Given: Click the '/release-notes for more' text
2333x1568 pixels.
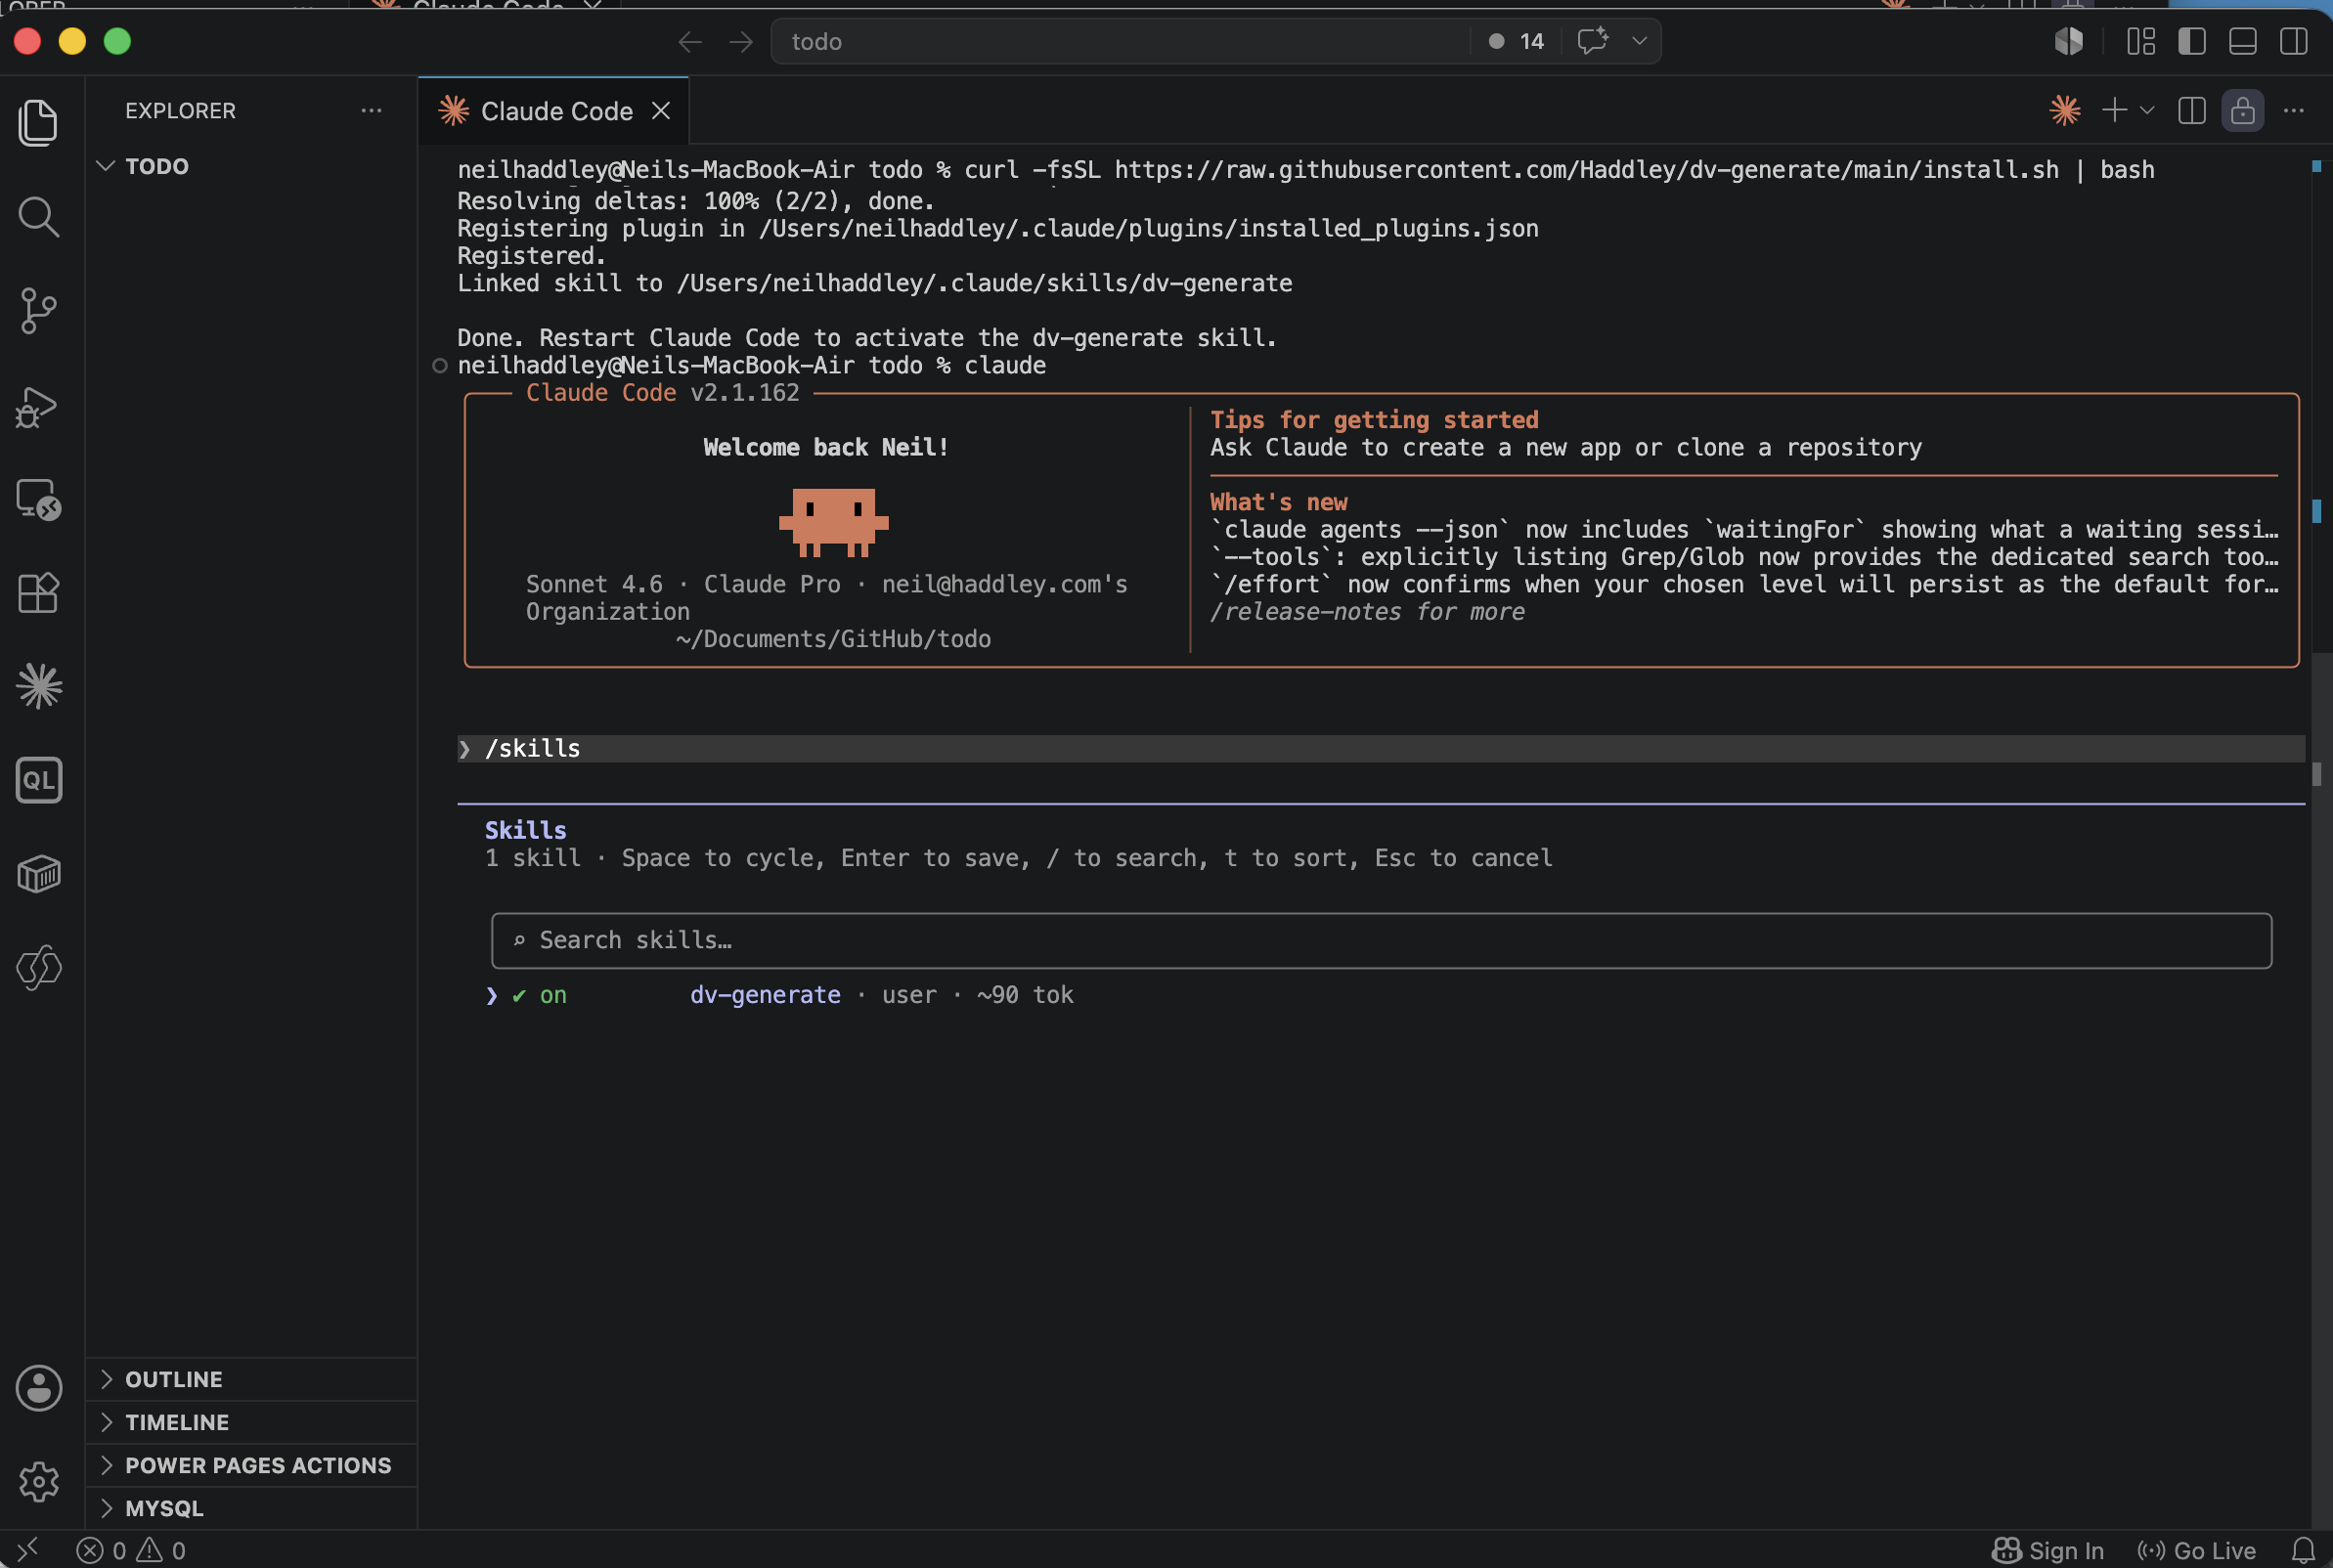Looking at the screenshot, I should click(1367, 611).
